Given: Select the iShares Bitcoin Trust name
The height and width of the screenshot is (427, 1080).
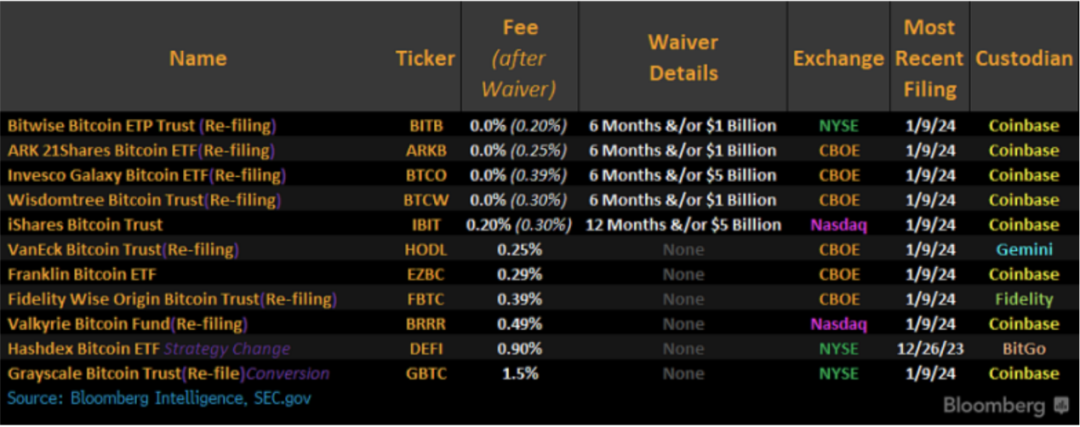Looking at the screenshot, I should tap(85, 225).
